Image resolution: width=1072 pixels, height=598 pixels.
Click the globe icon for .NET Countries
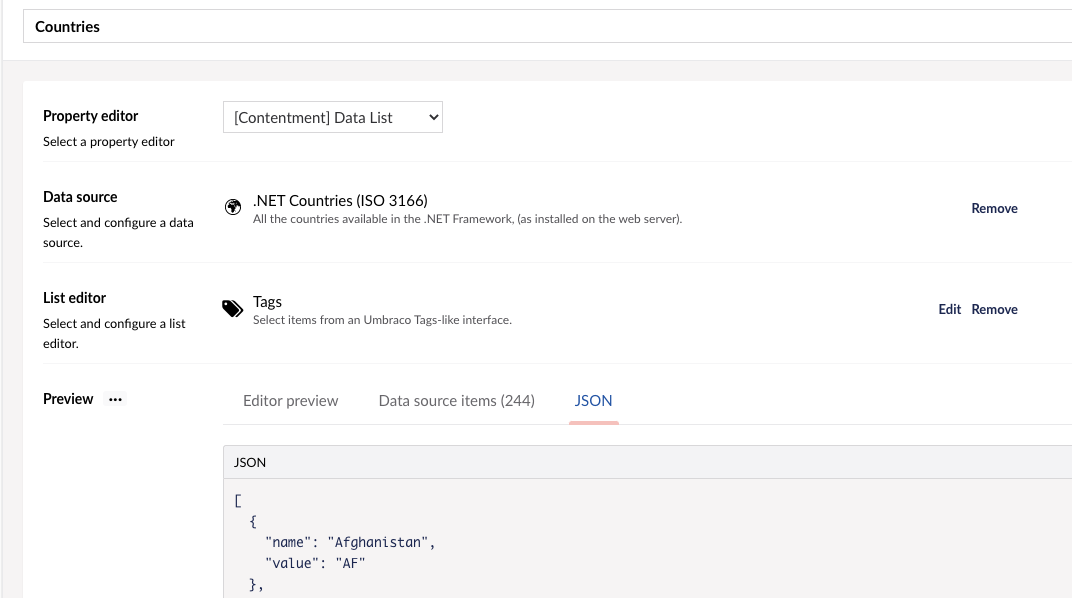[x=233, y=206]
